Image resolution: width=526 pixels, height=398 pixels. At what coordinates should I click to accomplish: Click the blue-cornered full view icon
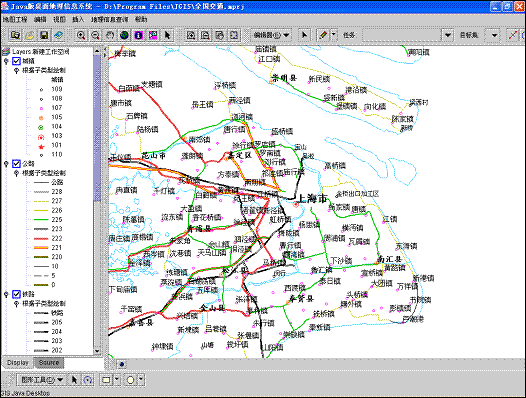point(234,35)
